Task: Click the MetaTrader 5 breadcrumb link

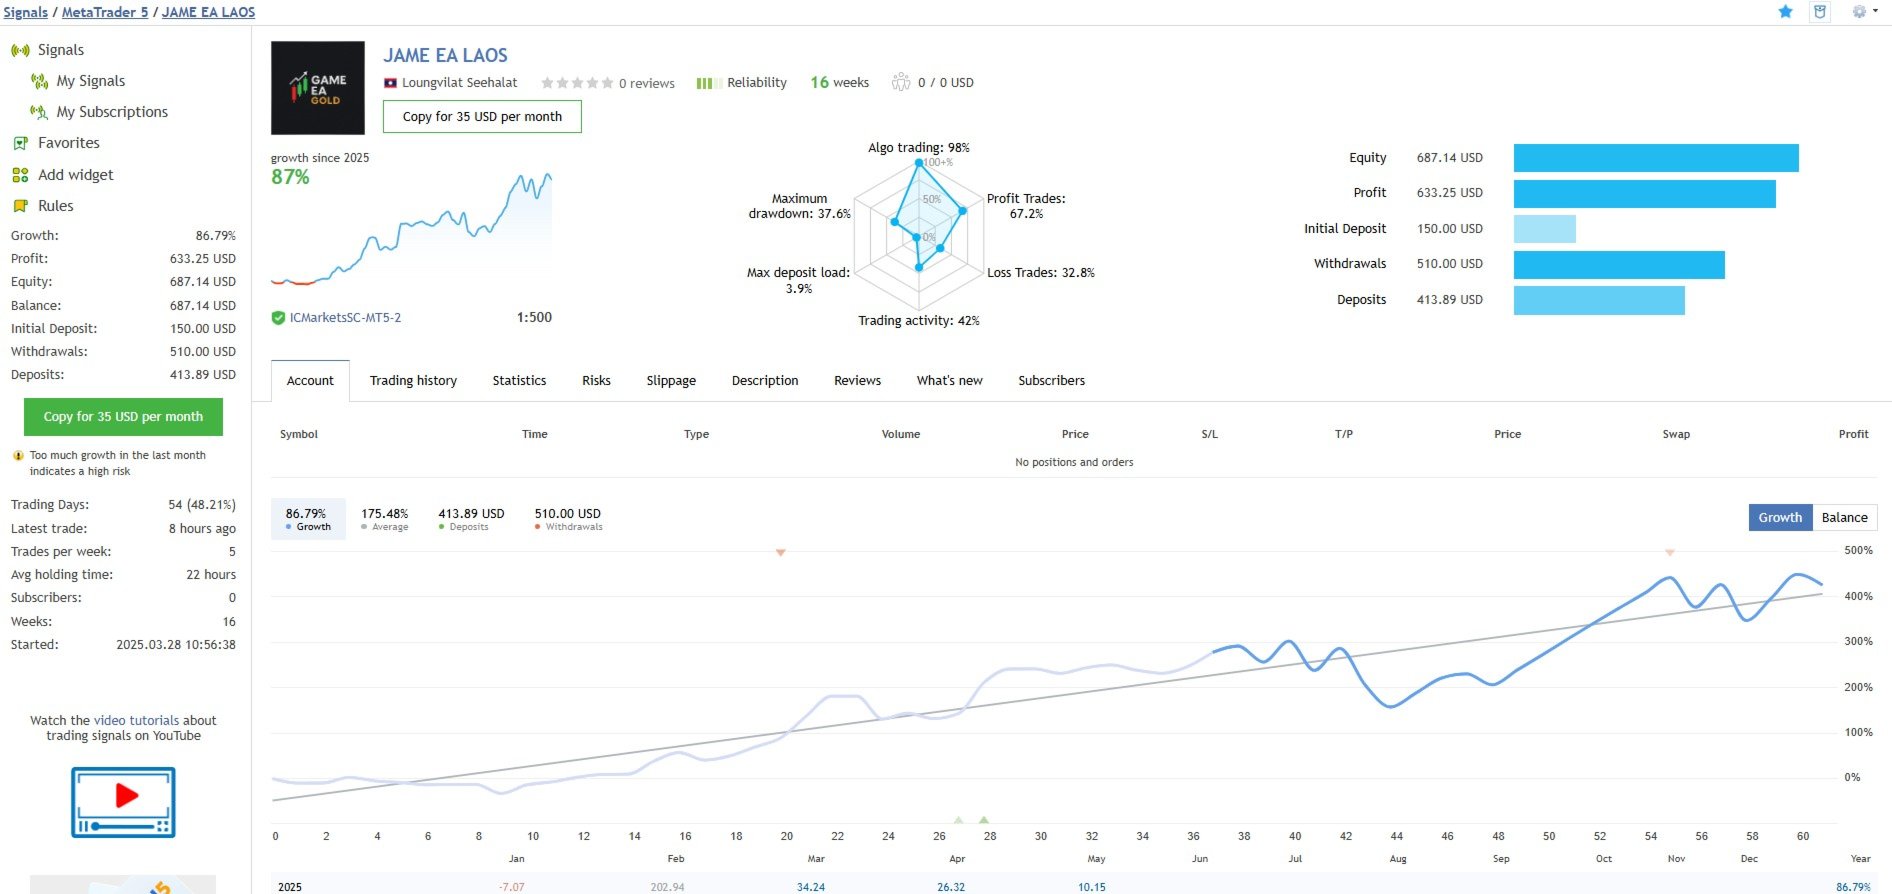Action: [x=105, y=12]
